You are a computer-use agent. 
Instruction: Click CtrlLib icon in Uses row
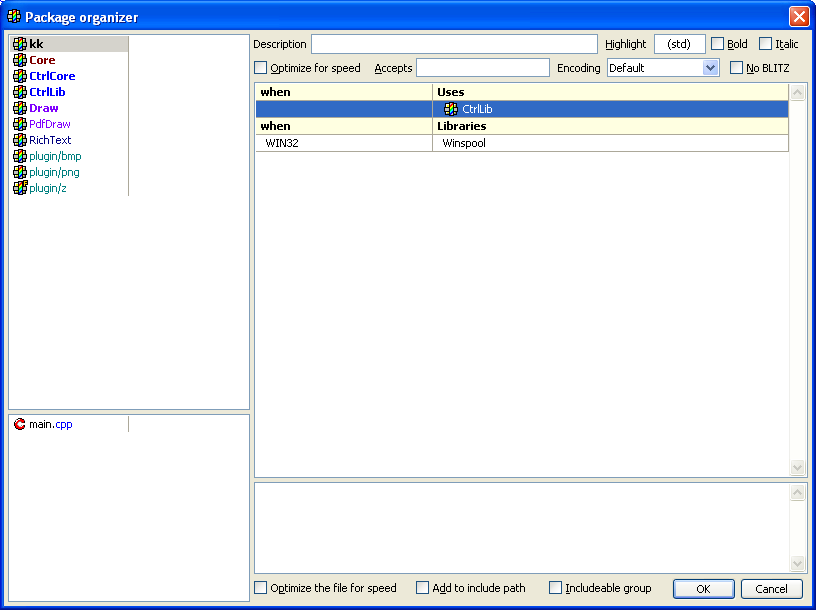451,109
